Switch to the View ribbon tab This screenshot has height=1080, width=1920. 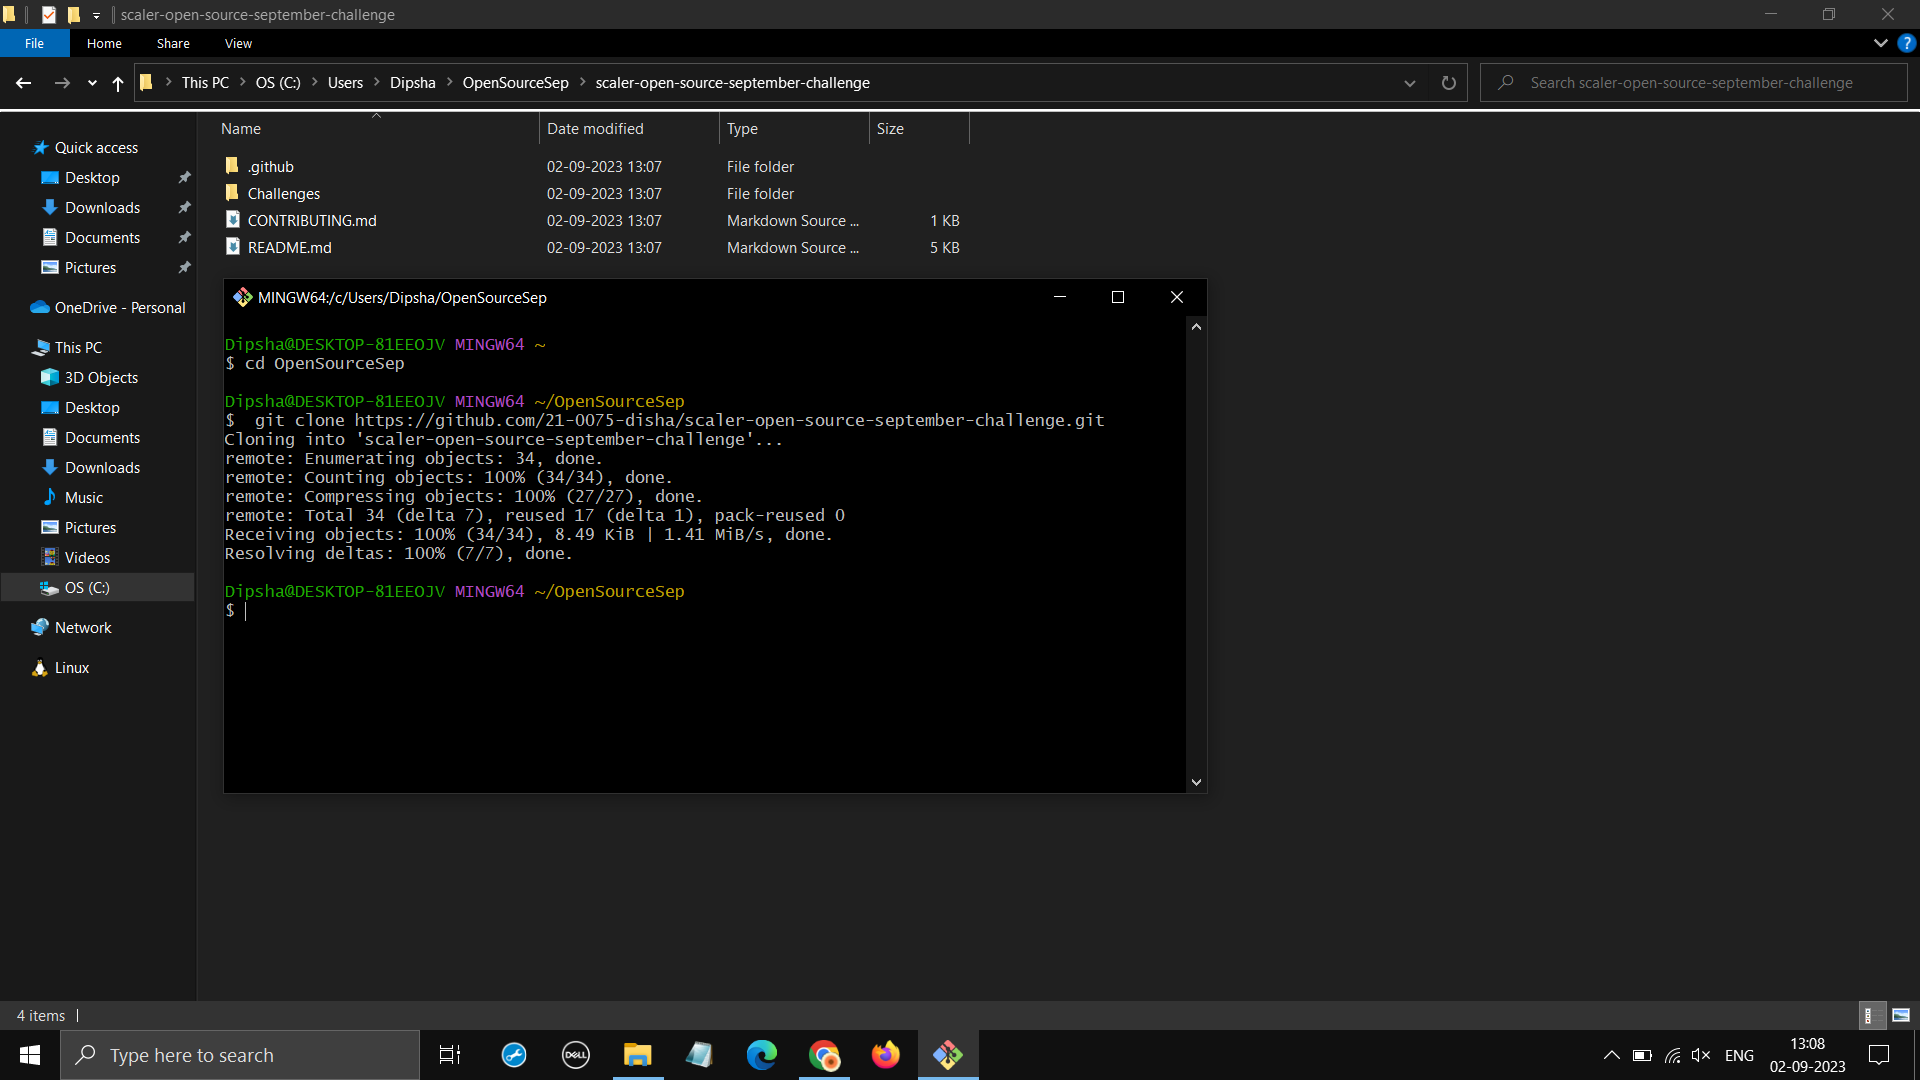(237, 43)
